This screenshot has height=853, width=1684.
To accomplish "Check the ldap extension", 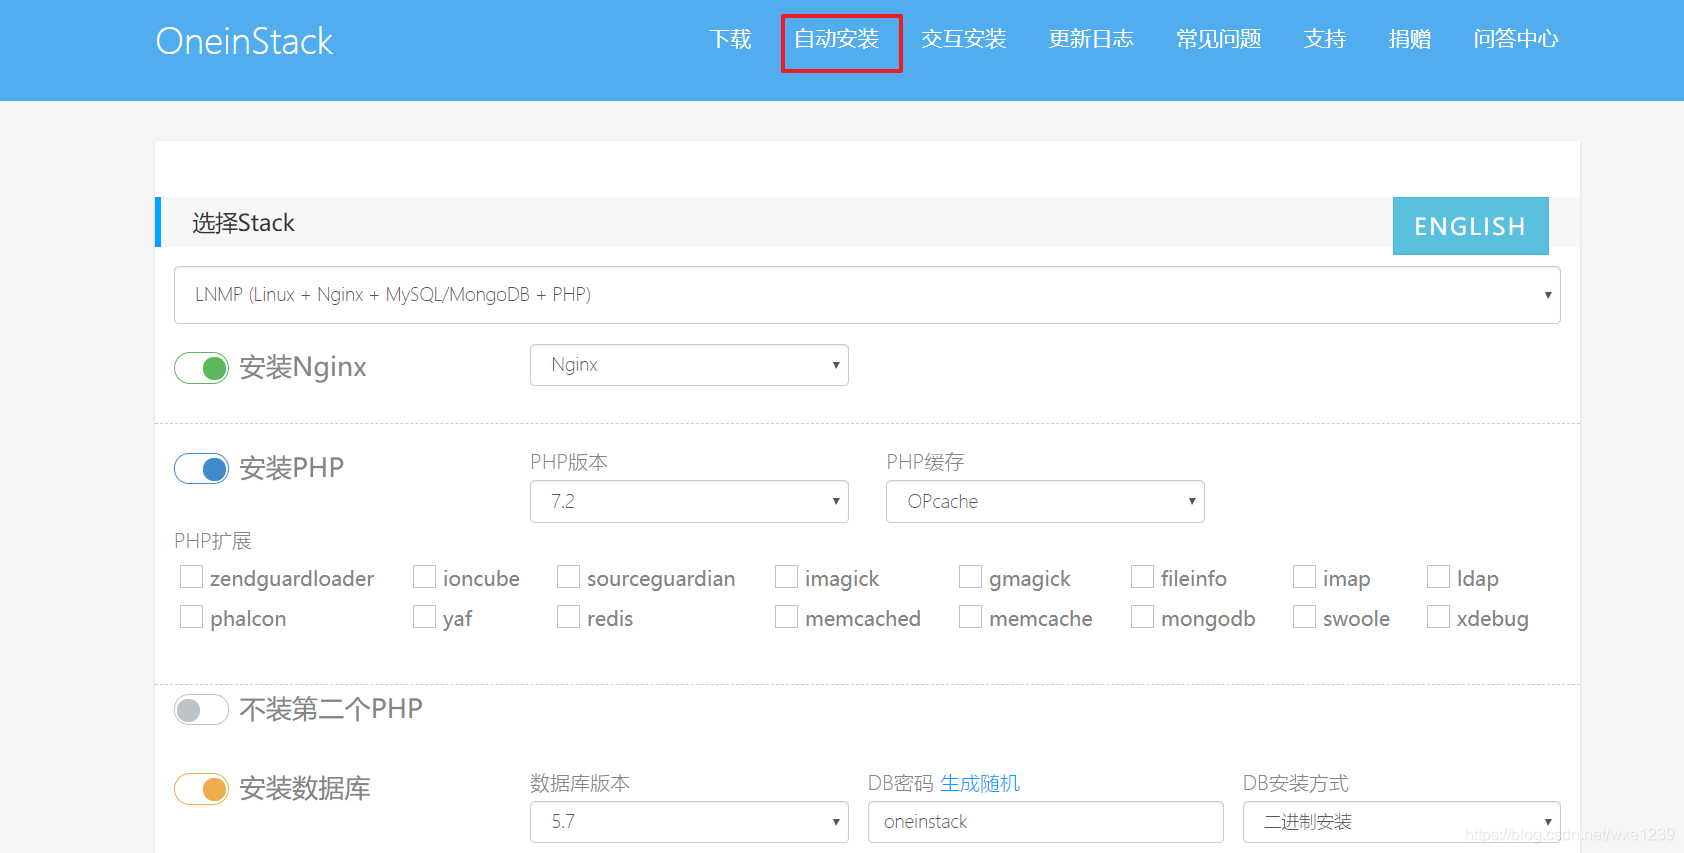I will coord(1438,577).
